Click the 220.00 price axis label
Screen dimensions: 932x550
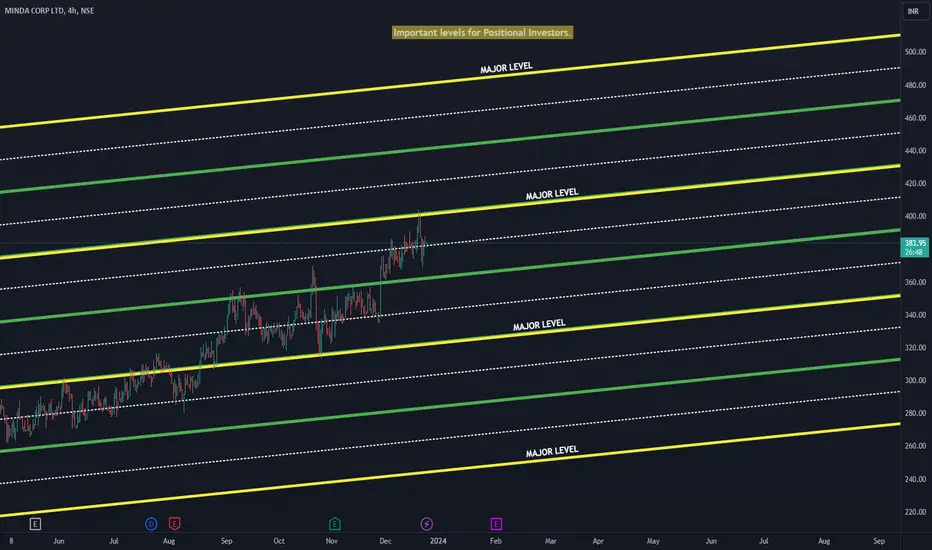(x=915, y=511)
